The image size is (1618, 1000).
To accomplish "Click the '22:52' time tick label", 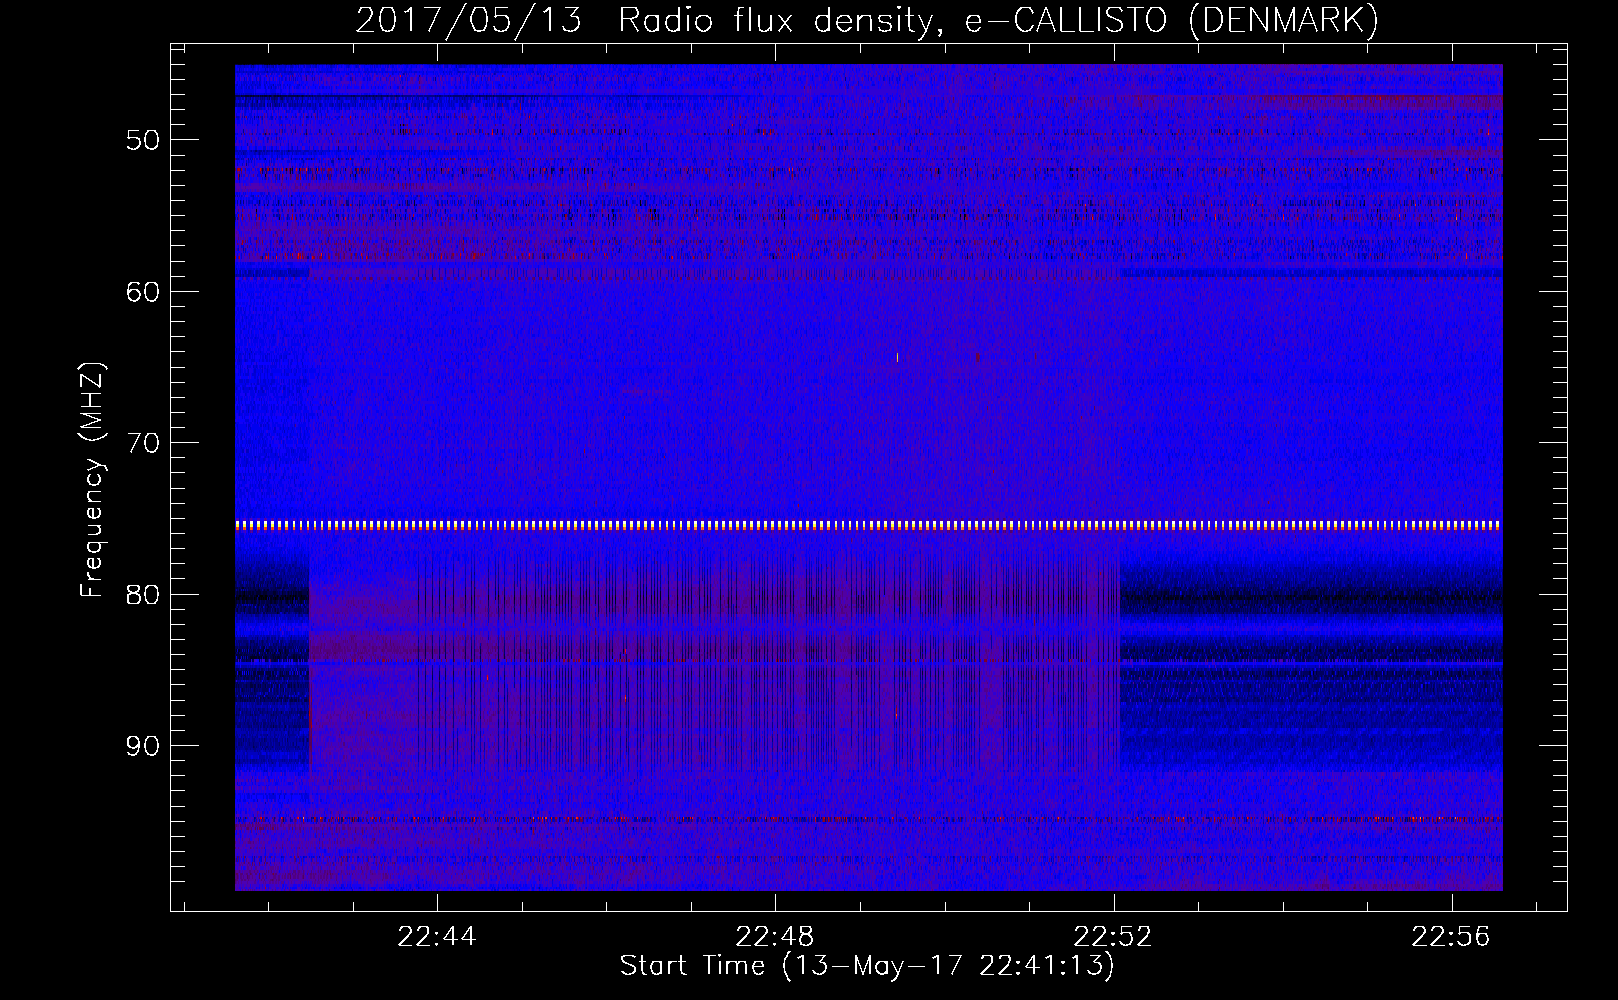I will (1113, 937).
